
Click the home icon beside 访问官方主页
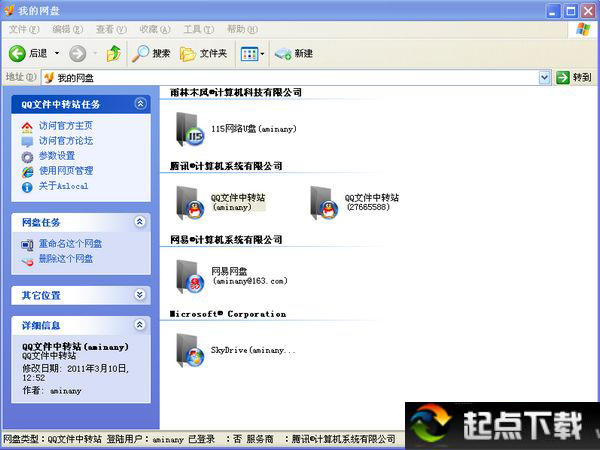pyautogui.click(x=27, y=127)
